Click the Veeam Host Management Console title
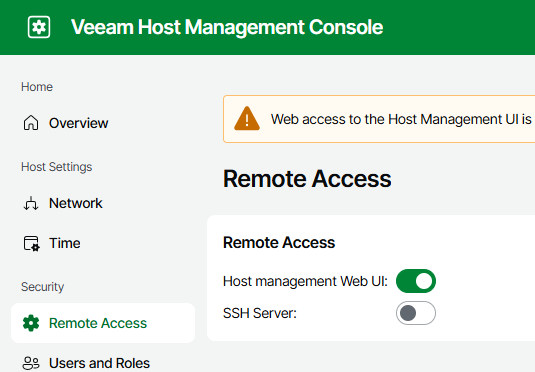The height and width of the screenshot is (372, 535). click(227, 27)
